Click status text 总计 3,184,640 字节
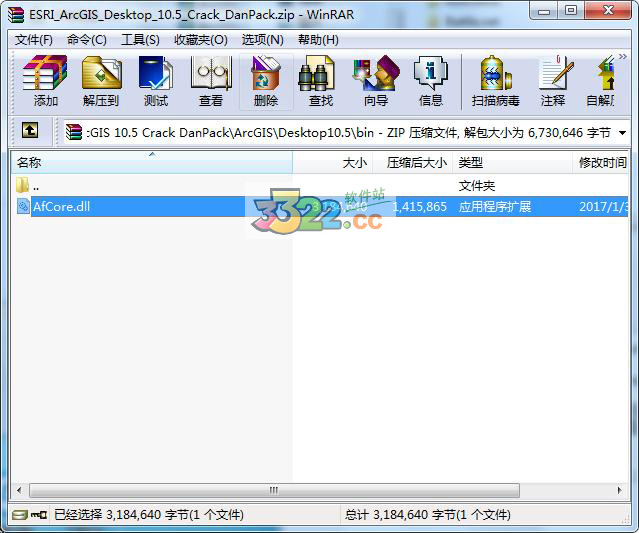The height and width of the screenshot is (533, 639). pyautogui.click(x=427, y=515)
